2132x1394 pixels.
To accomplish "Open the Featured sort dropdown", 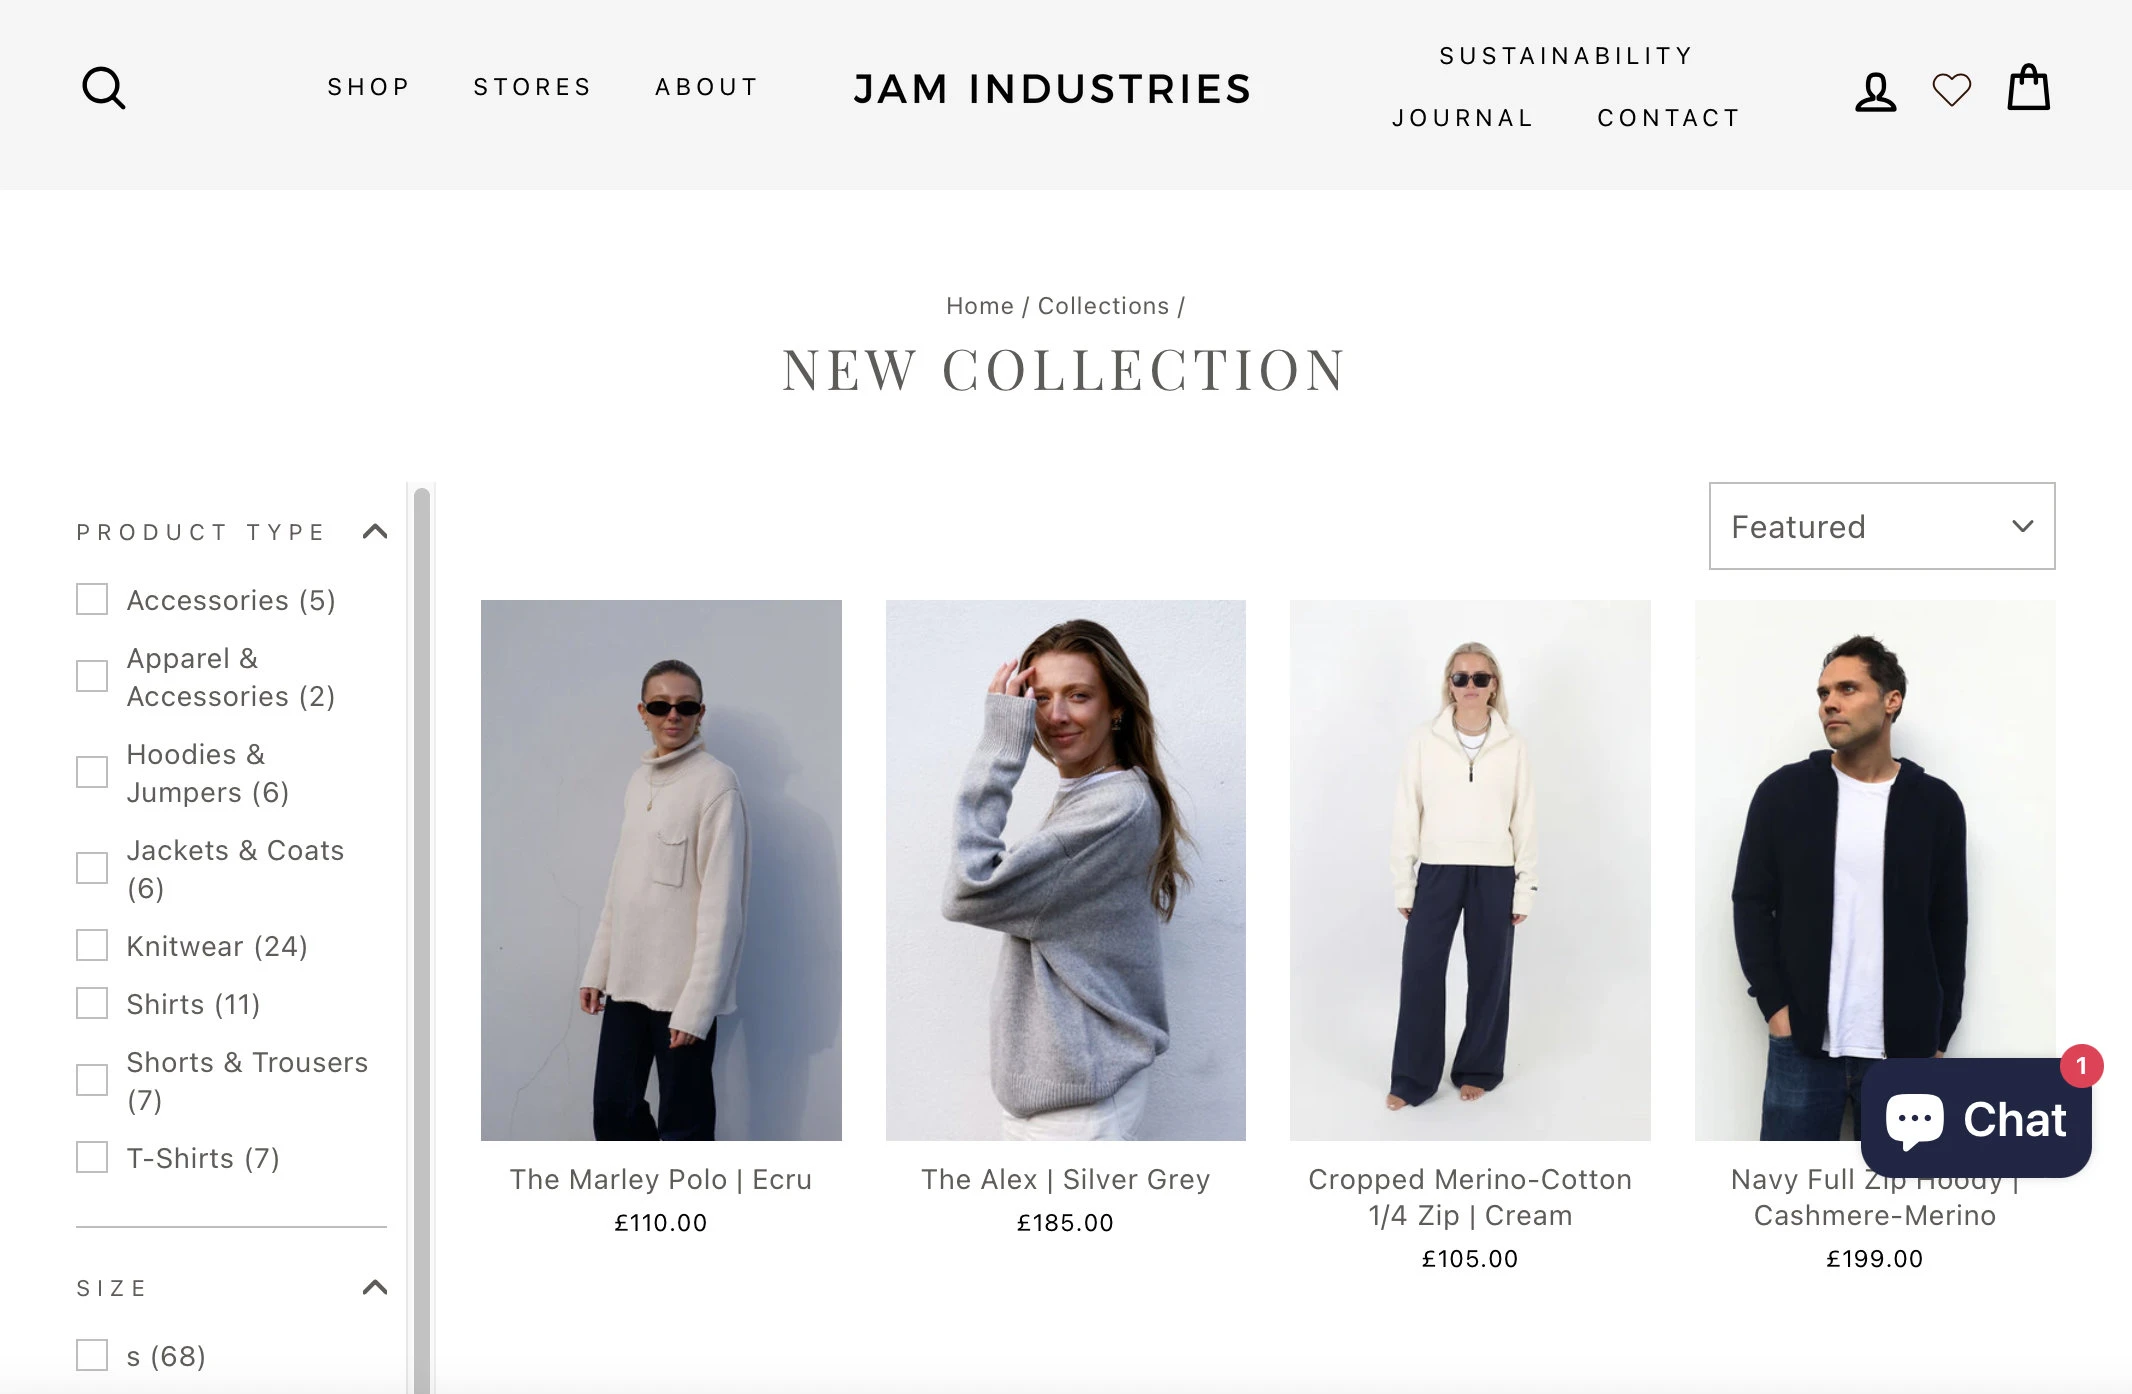I will coord(1882,526).
